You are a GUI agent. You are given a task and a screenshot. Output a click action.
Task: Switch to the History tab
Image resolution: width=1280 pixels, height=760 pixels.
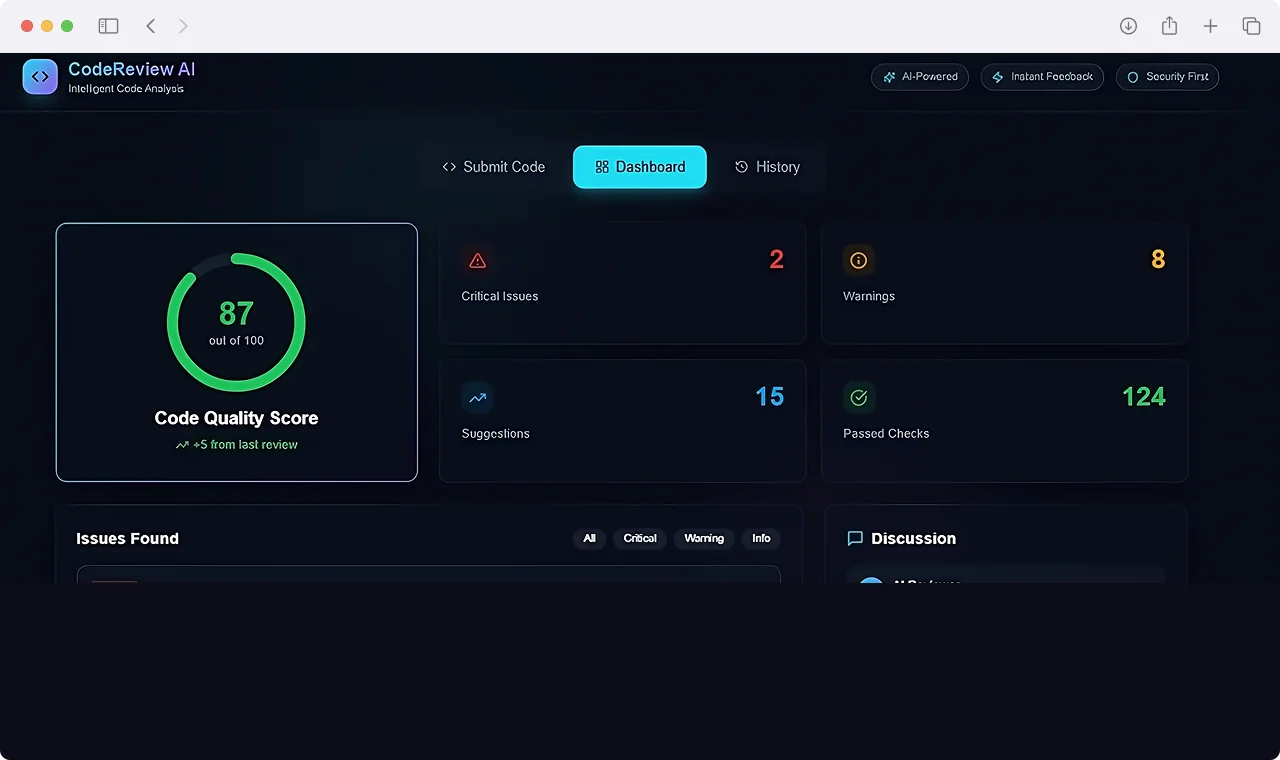[x=767, y=167]
